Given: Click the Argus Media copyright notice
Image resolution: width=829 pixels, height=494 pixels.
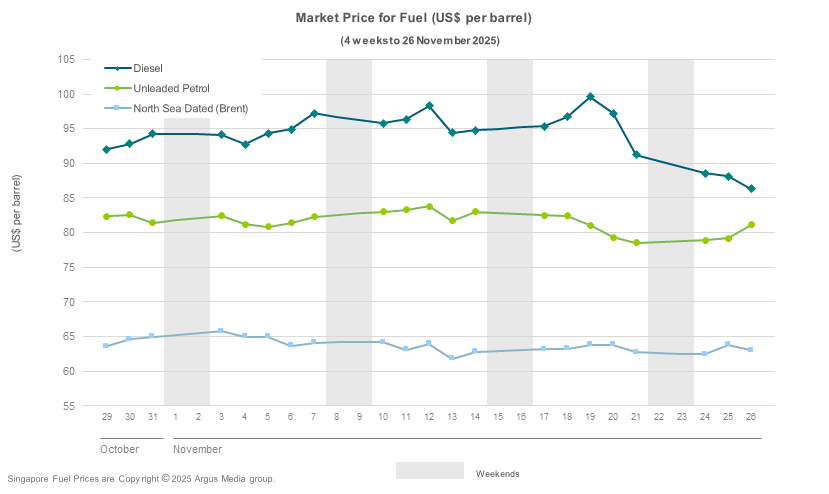Looking at the screenshot, I should (x=140, y=479).
